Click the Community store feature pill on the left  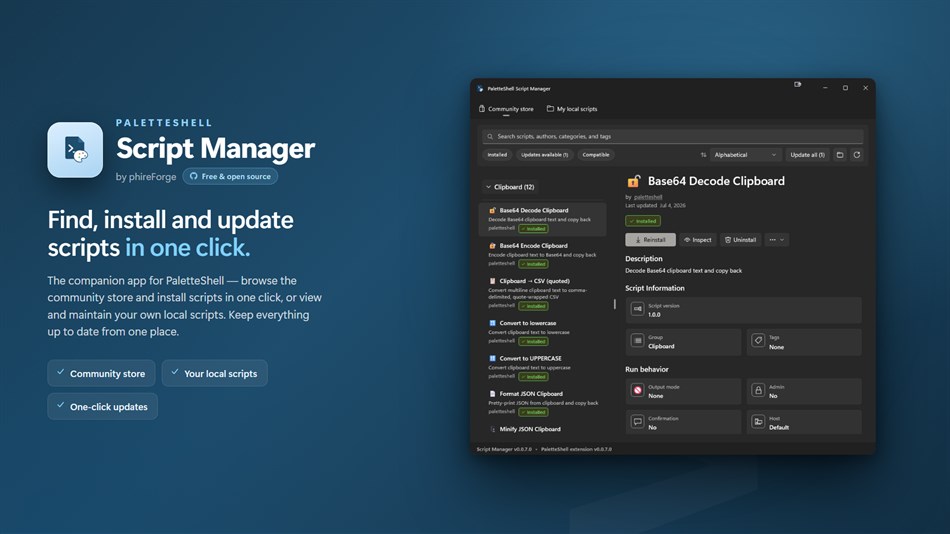coord(101,373)
